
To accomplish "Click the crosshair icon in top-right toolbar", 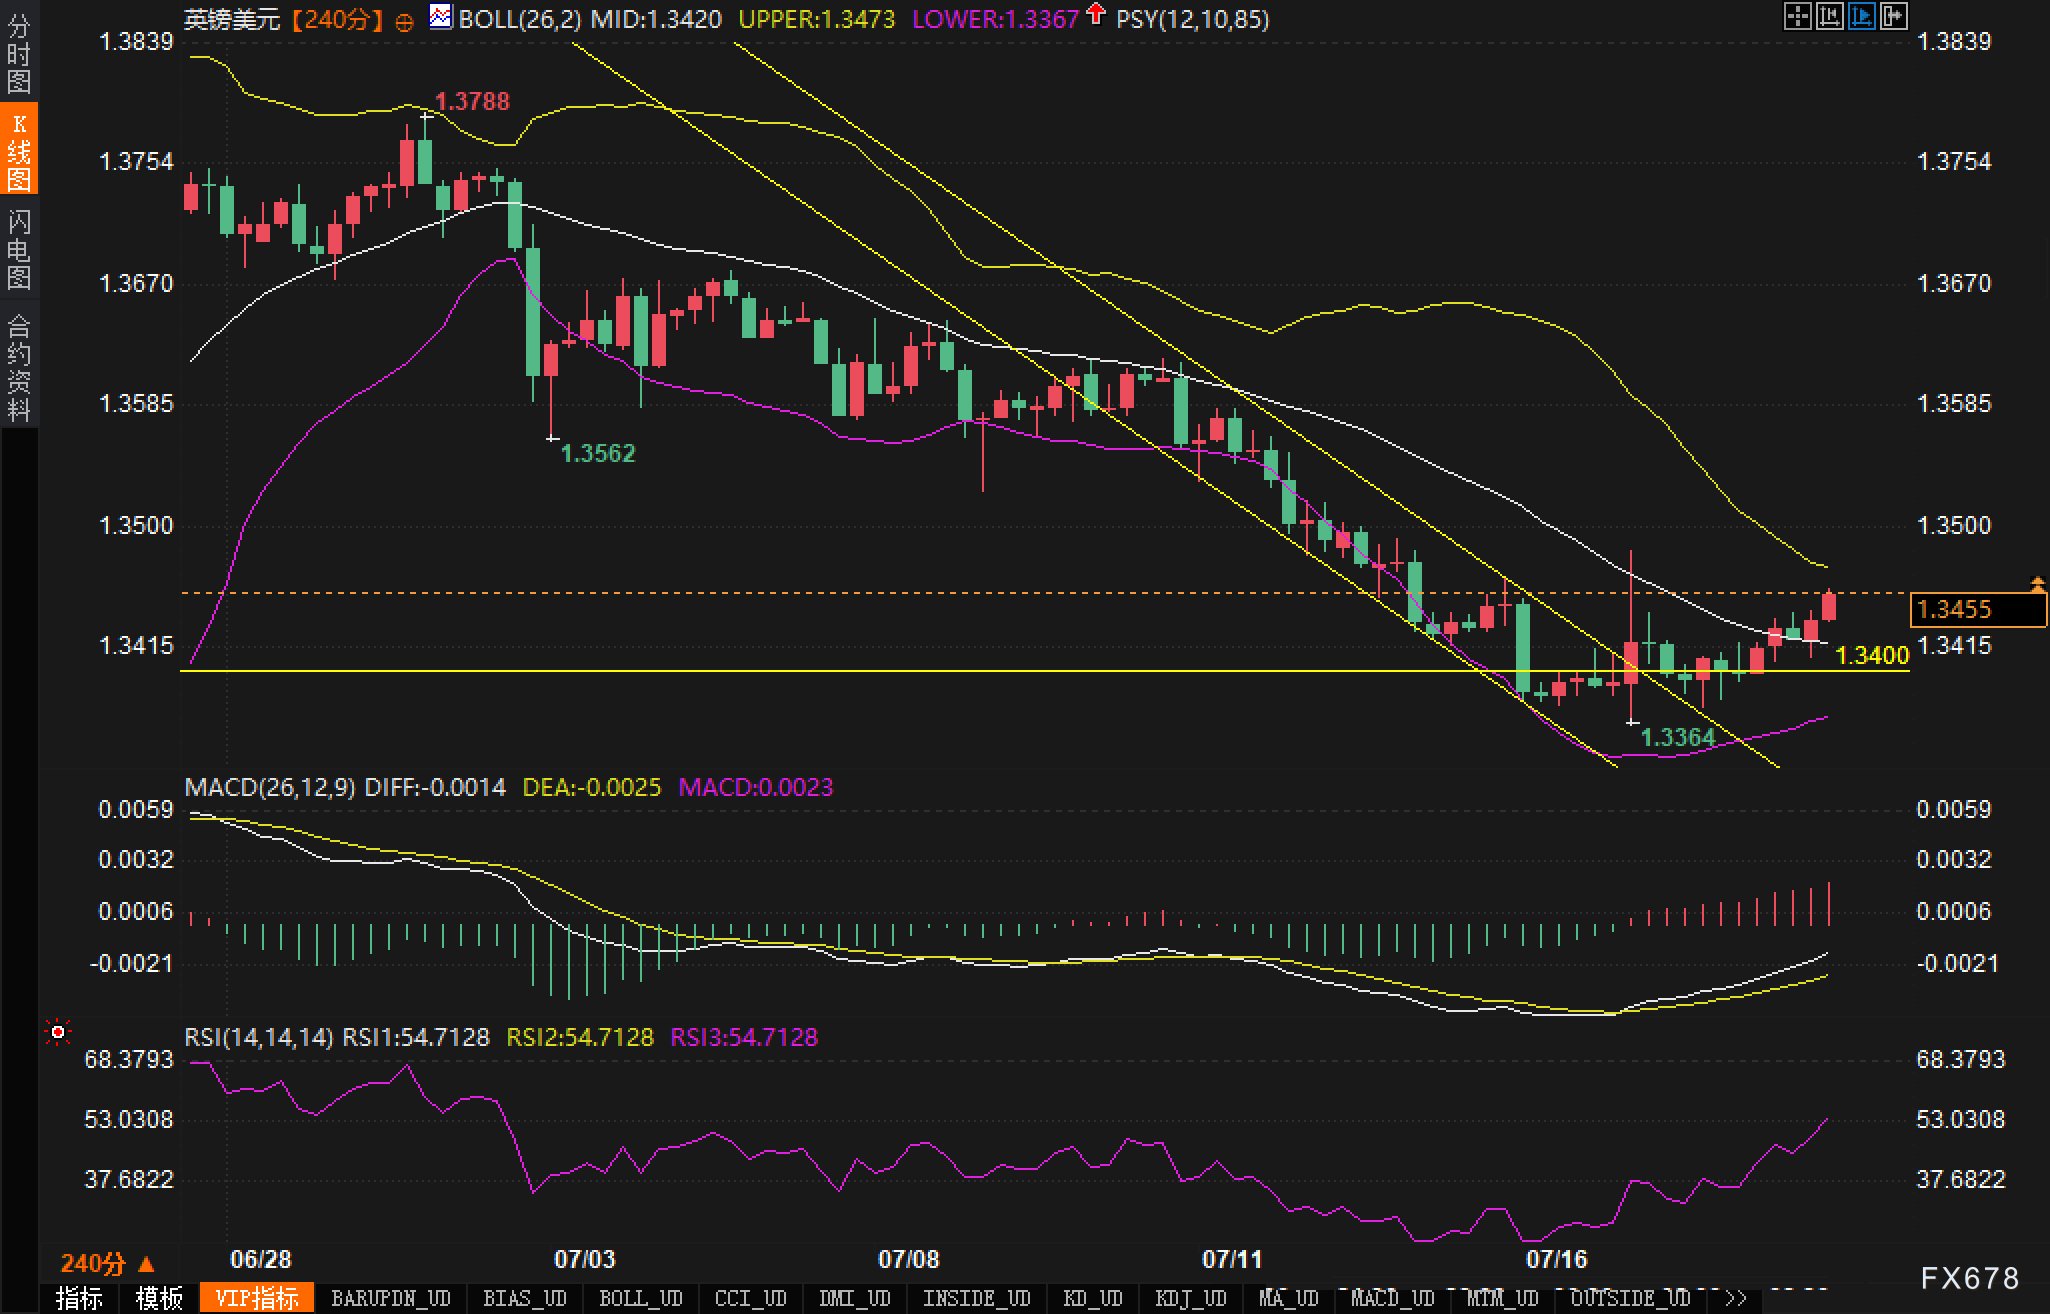I will coord(1797,16).
